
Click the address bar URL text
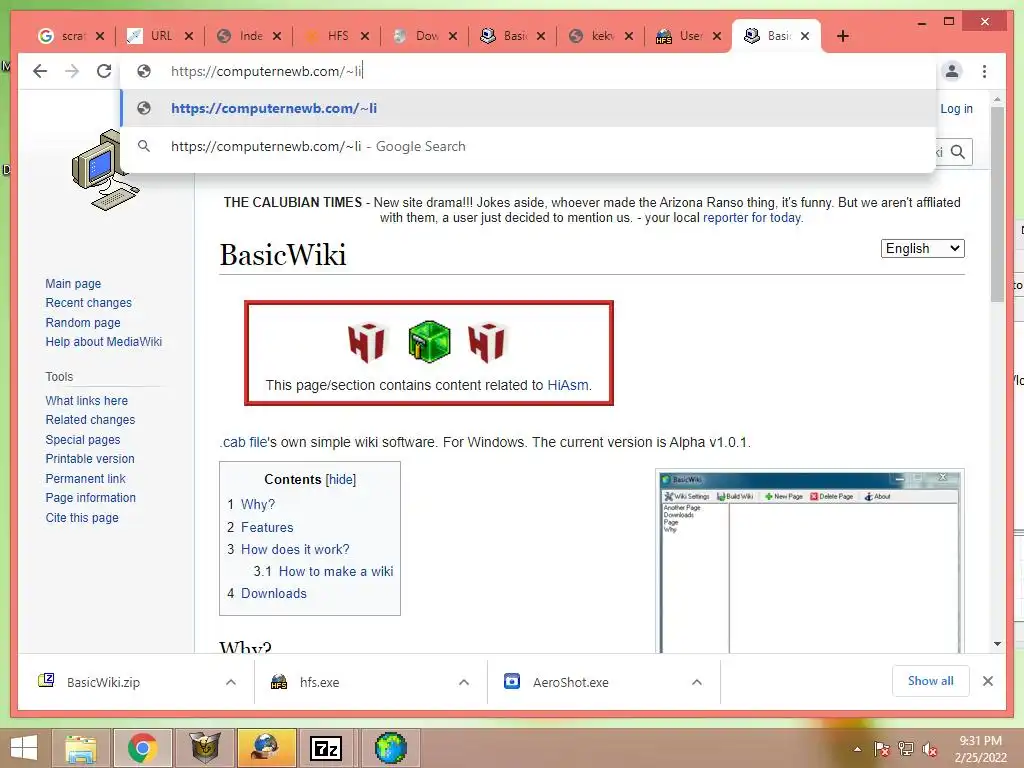tap(266, 71)
